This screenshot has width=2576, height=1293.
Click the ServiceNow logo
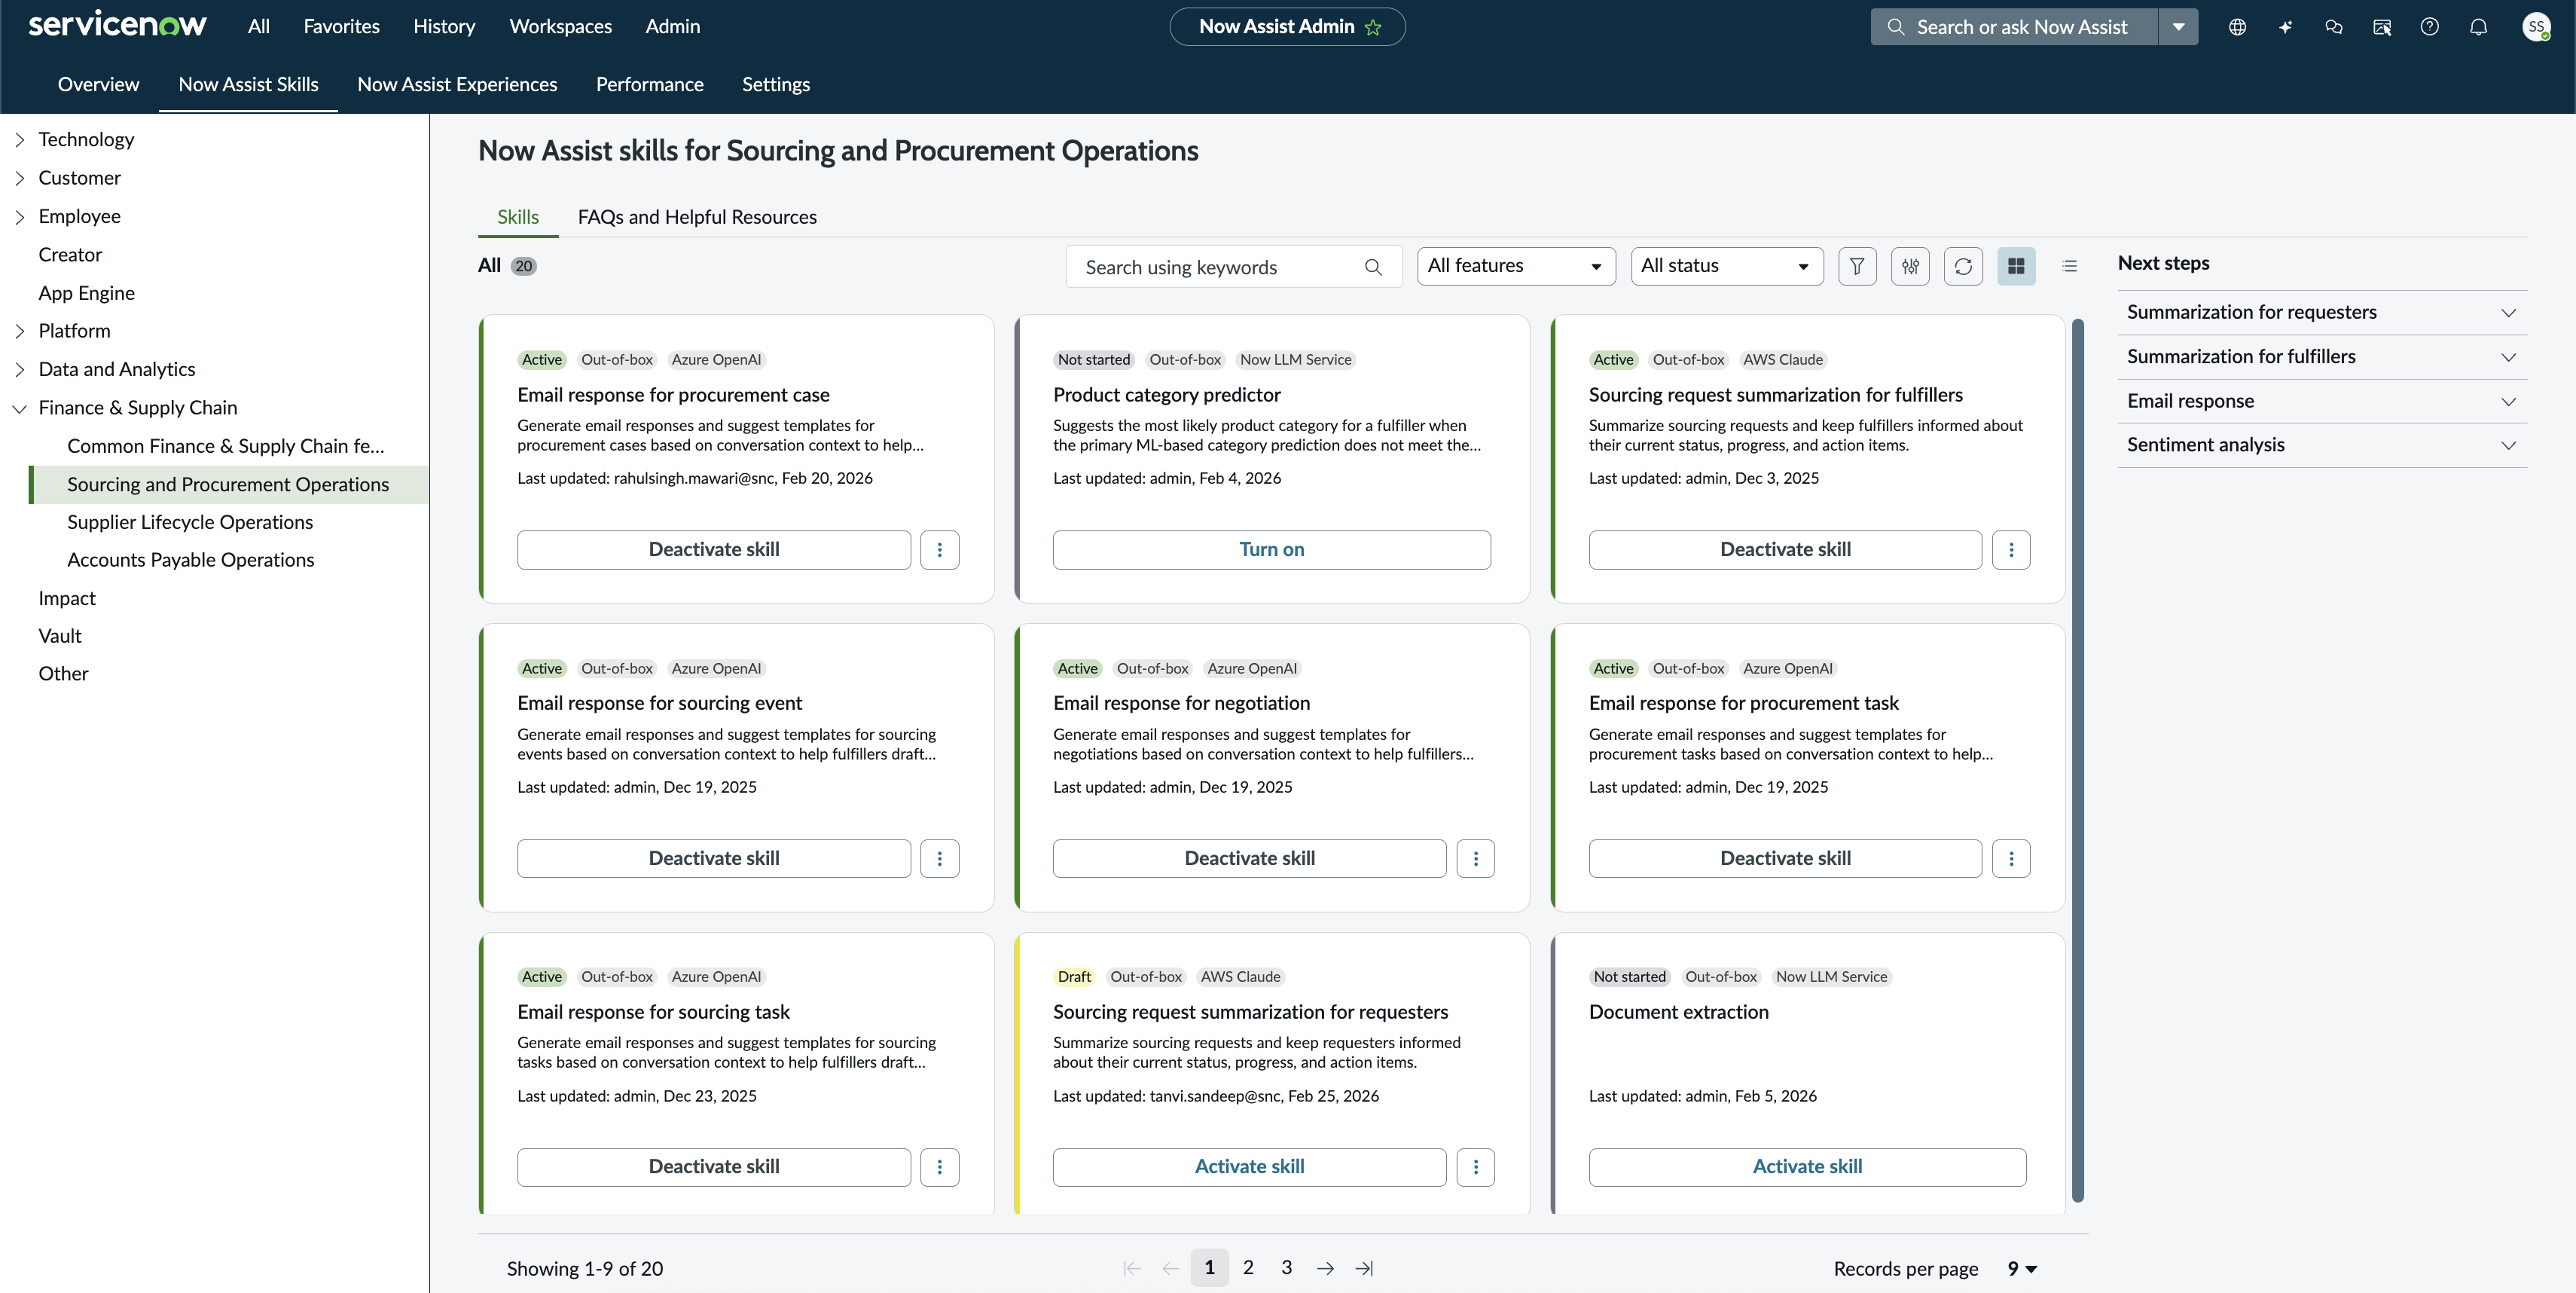pos(117,24)
